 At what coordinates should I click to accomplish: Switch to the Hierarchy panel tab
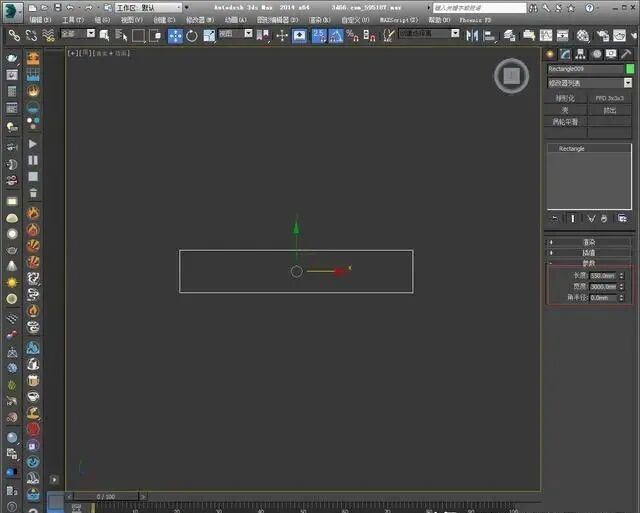[x=580, y=54]
